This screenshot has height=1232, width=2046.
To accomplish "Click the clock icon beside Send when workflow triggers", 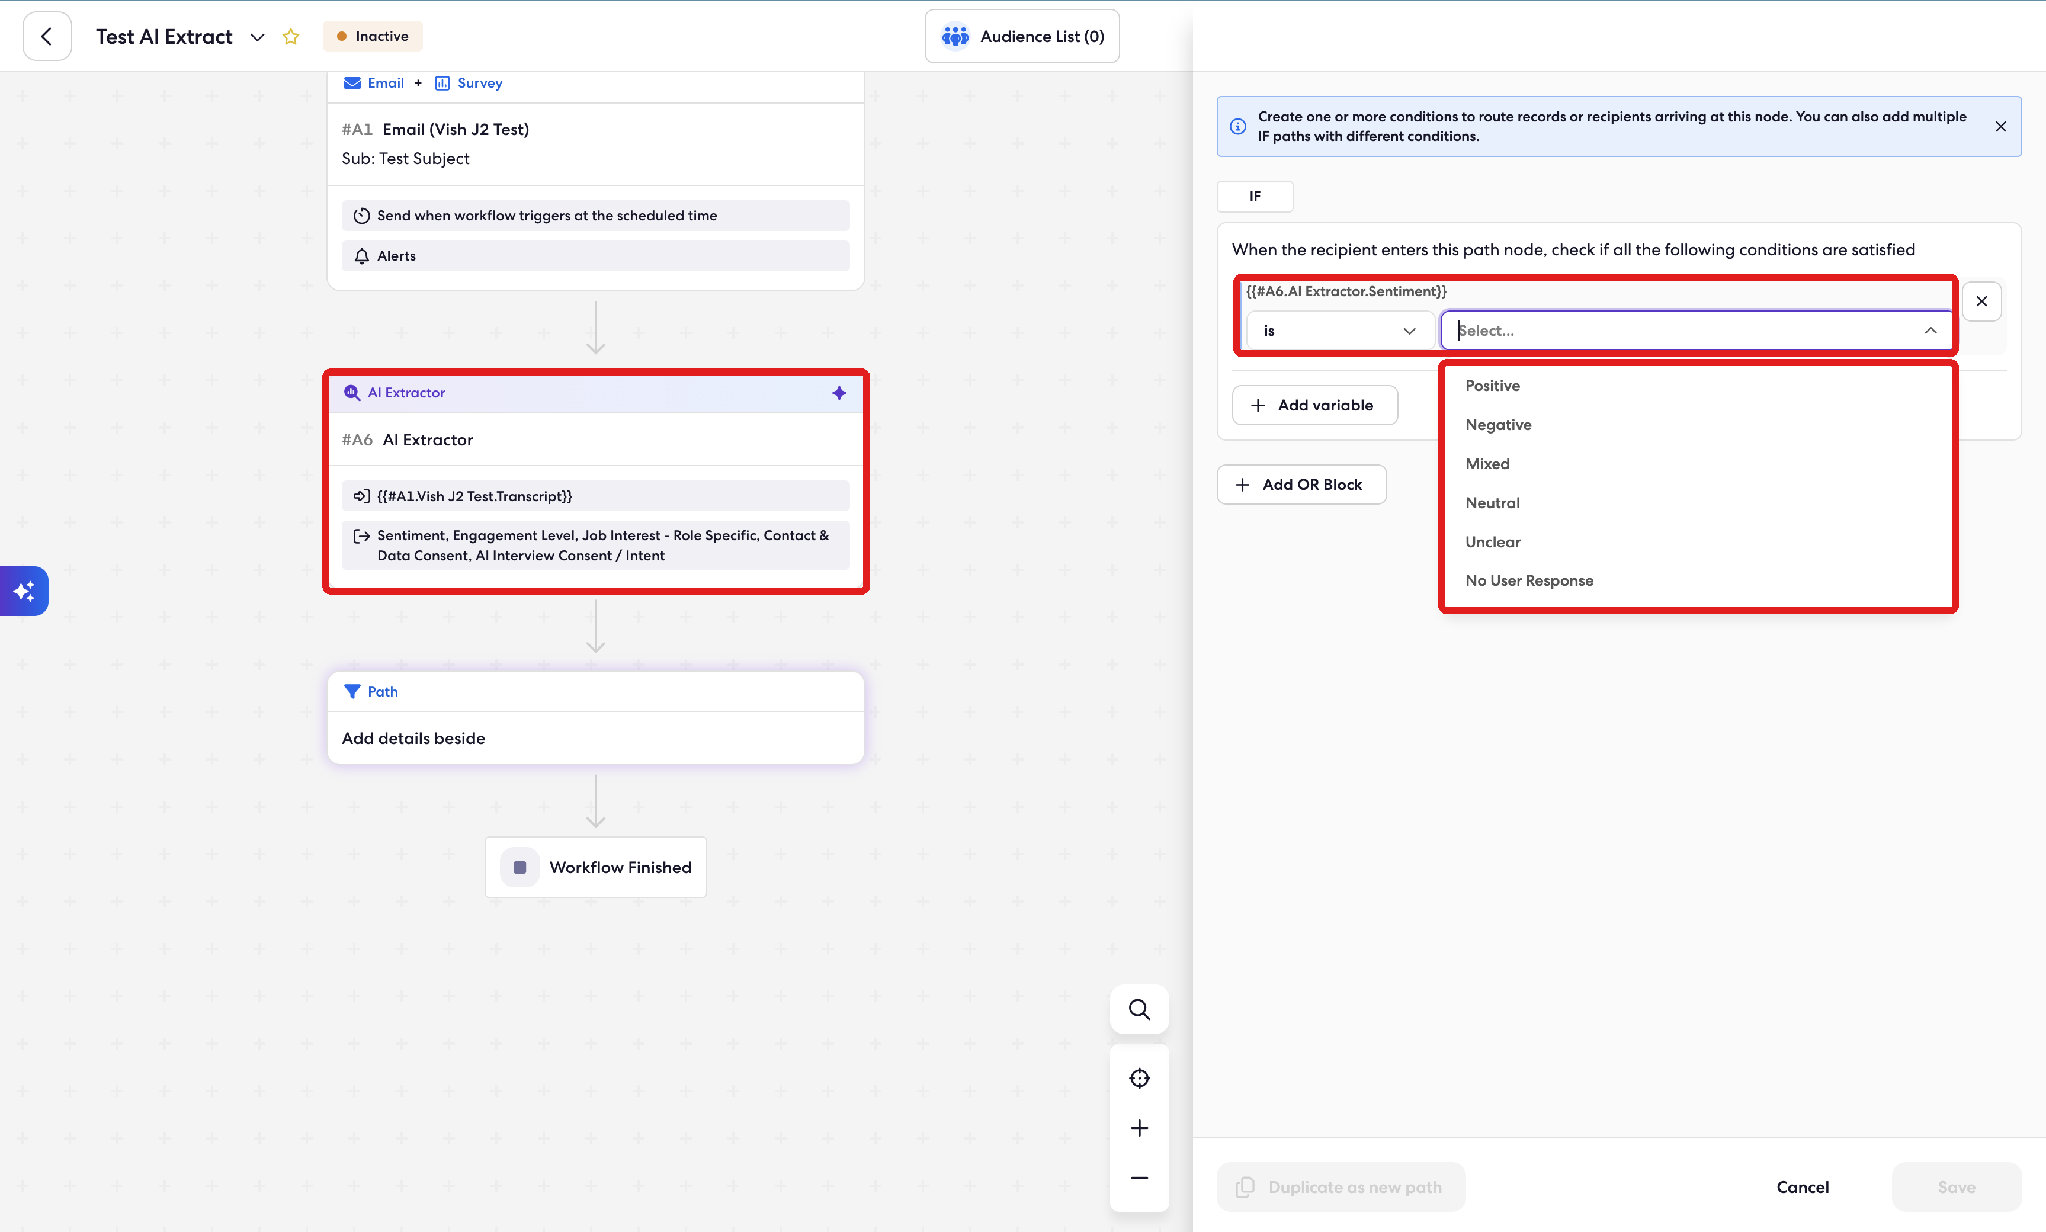I will [362, 215].
